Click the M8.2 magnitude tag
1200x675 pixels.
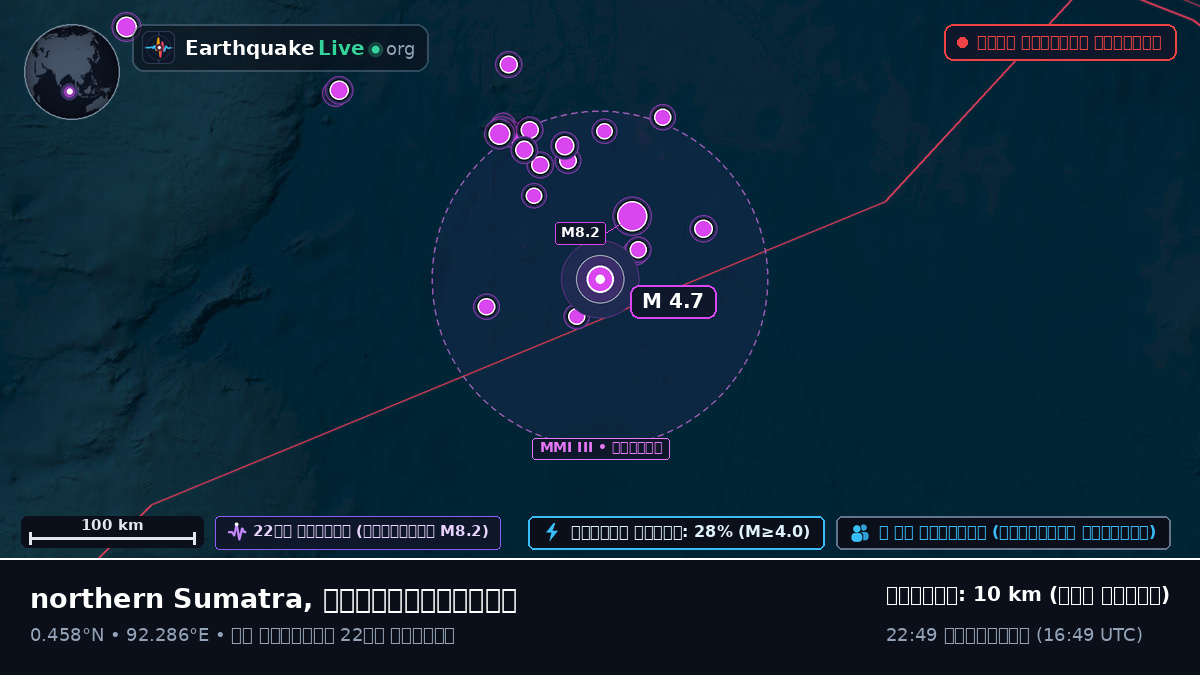tap(580, 233)
